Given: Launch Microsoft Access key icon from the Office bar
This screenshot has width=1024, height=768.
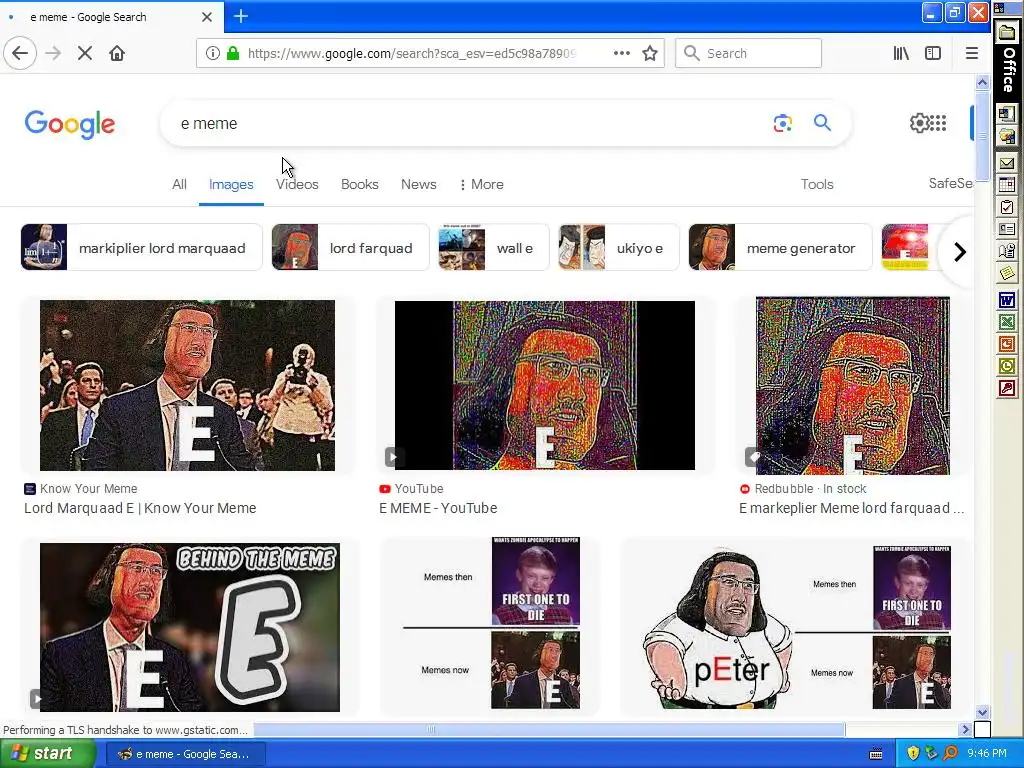Looking at the screenshot, I should coord(1007,389).
